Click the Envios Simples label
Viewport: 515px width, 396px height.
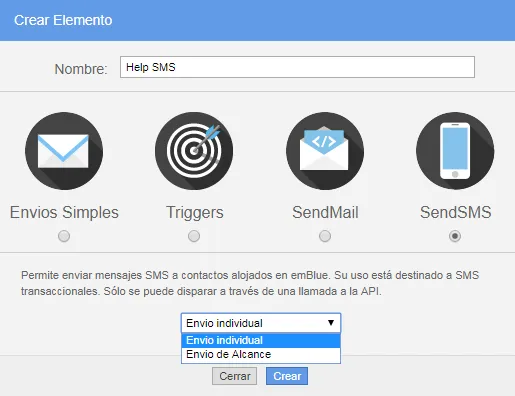pos(64,212)
